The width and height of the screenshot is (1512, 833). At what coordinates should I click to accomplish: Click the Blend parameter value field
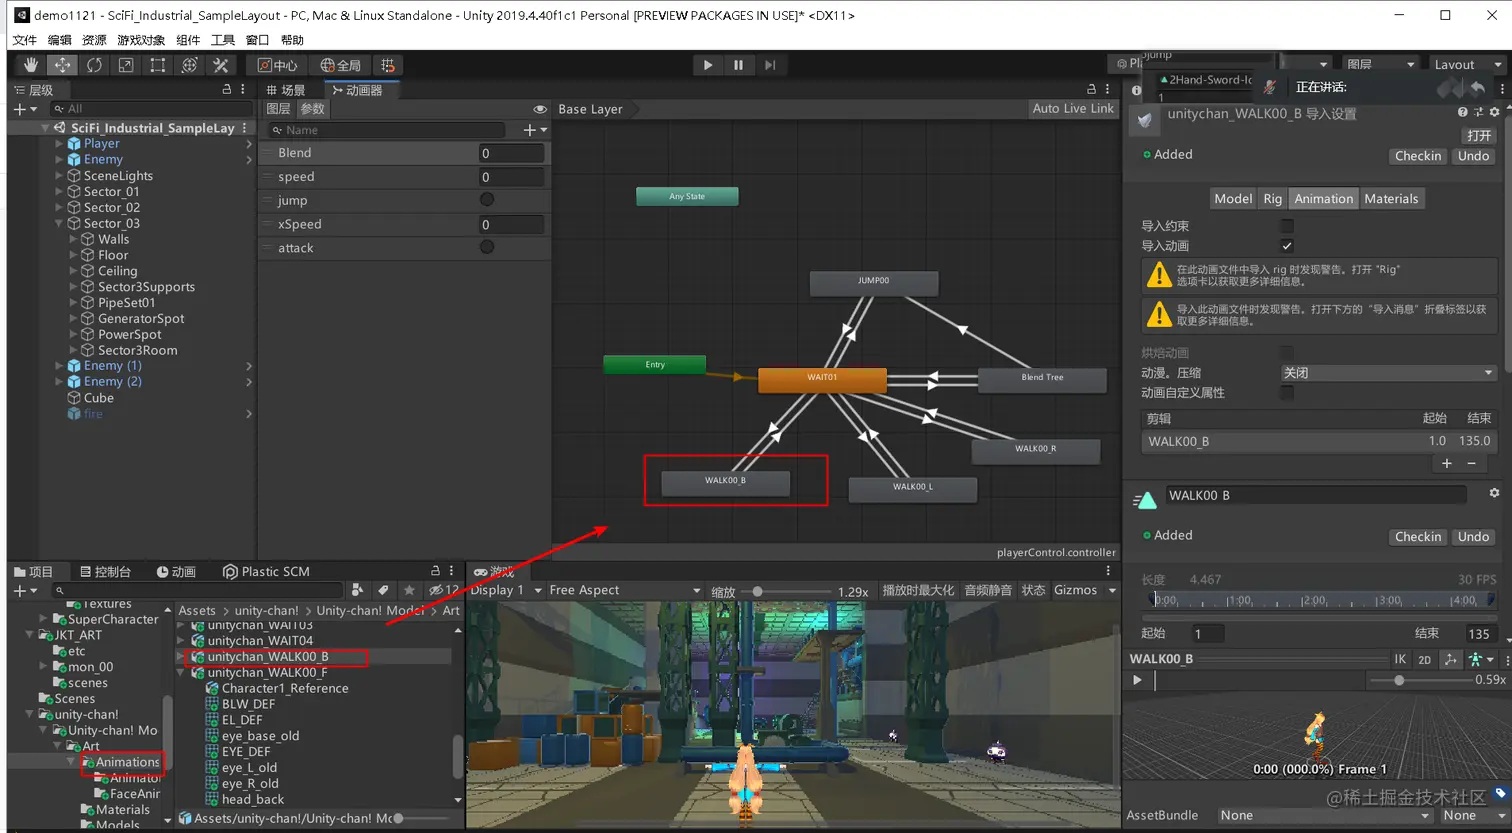click(512, 153)
